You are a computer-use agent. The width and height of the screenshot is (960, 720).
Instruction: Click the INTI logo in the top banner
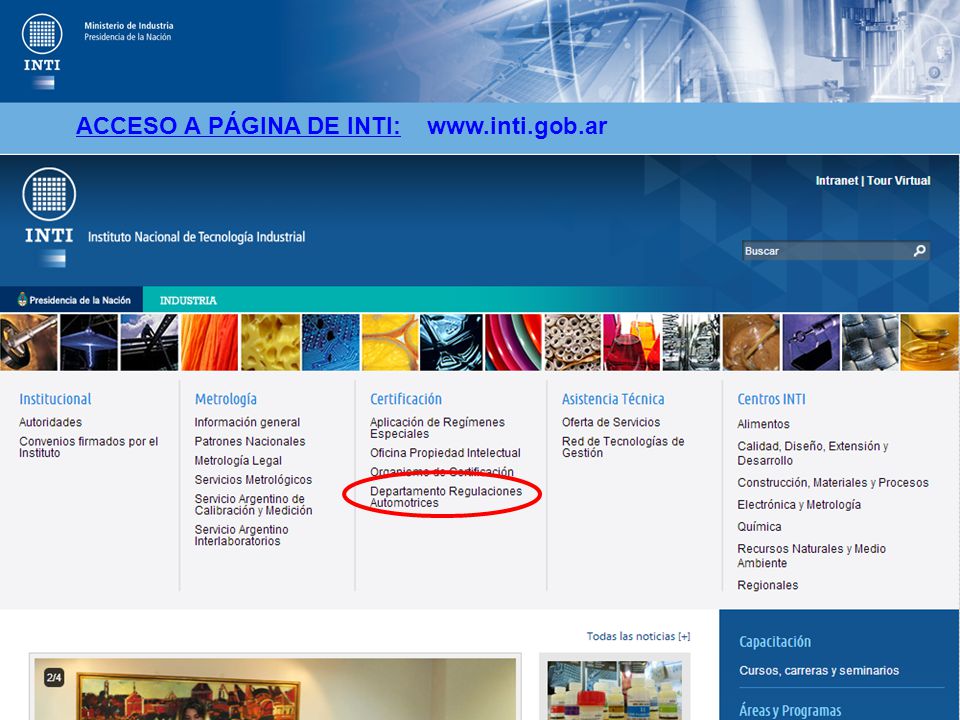coord(42,51)
